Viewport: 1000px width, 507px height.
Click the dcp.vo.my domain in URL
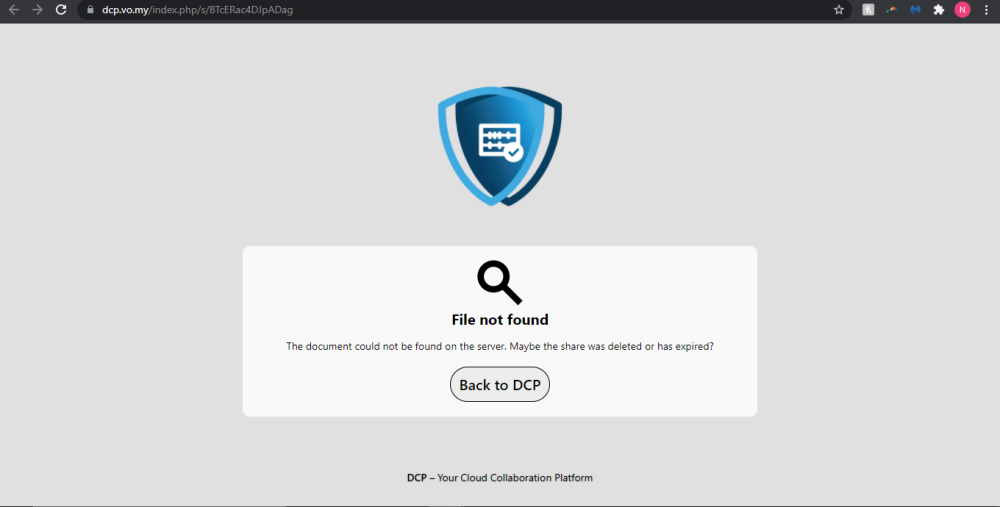[x=125, y=10]
